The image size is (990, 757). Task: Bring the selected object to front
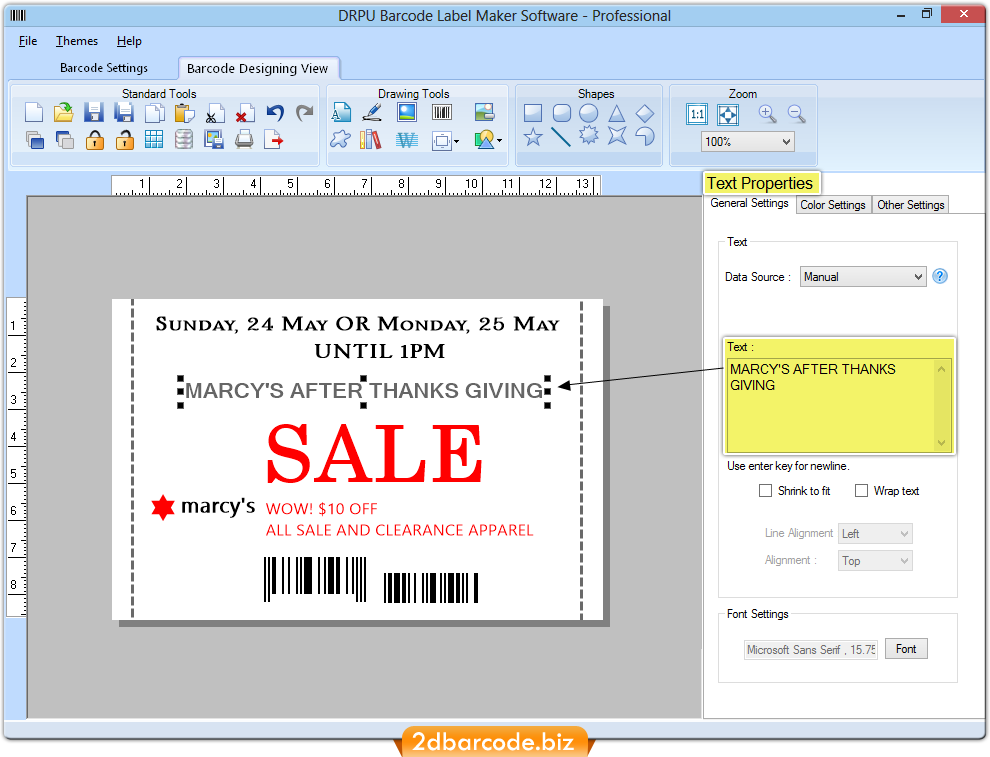35,140
